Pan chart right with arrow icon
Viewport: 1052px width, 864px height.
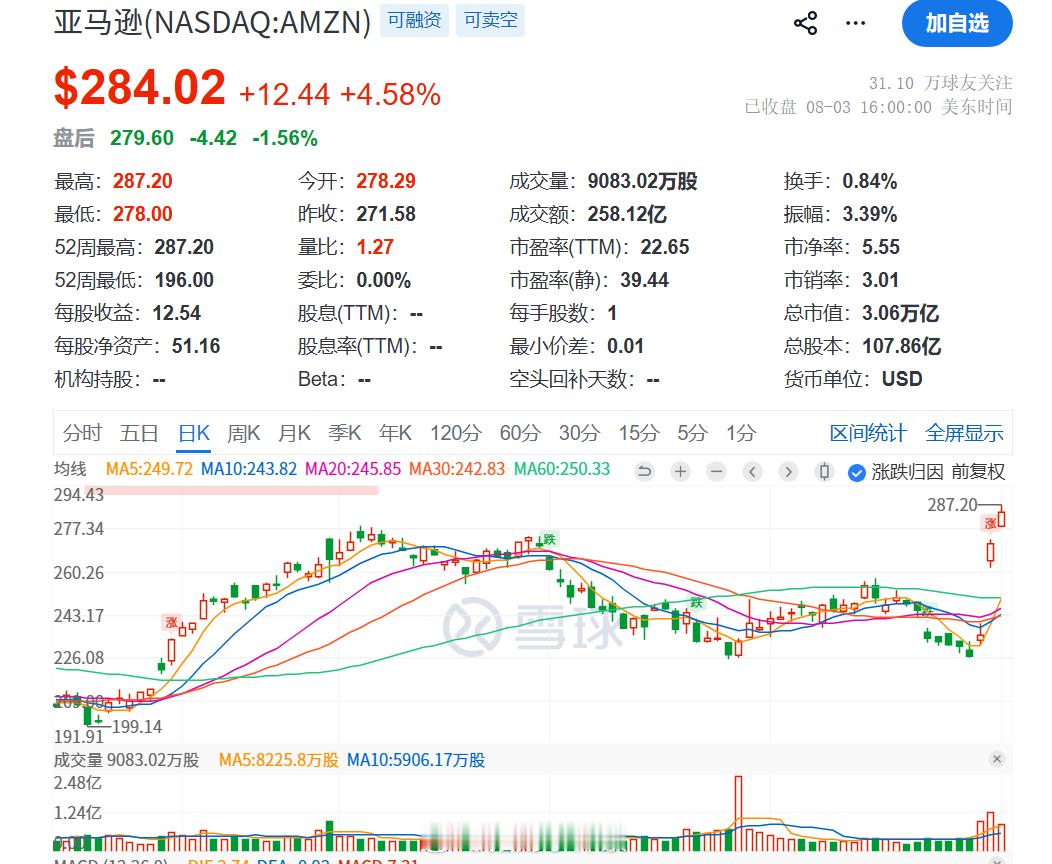(788, 472)
